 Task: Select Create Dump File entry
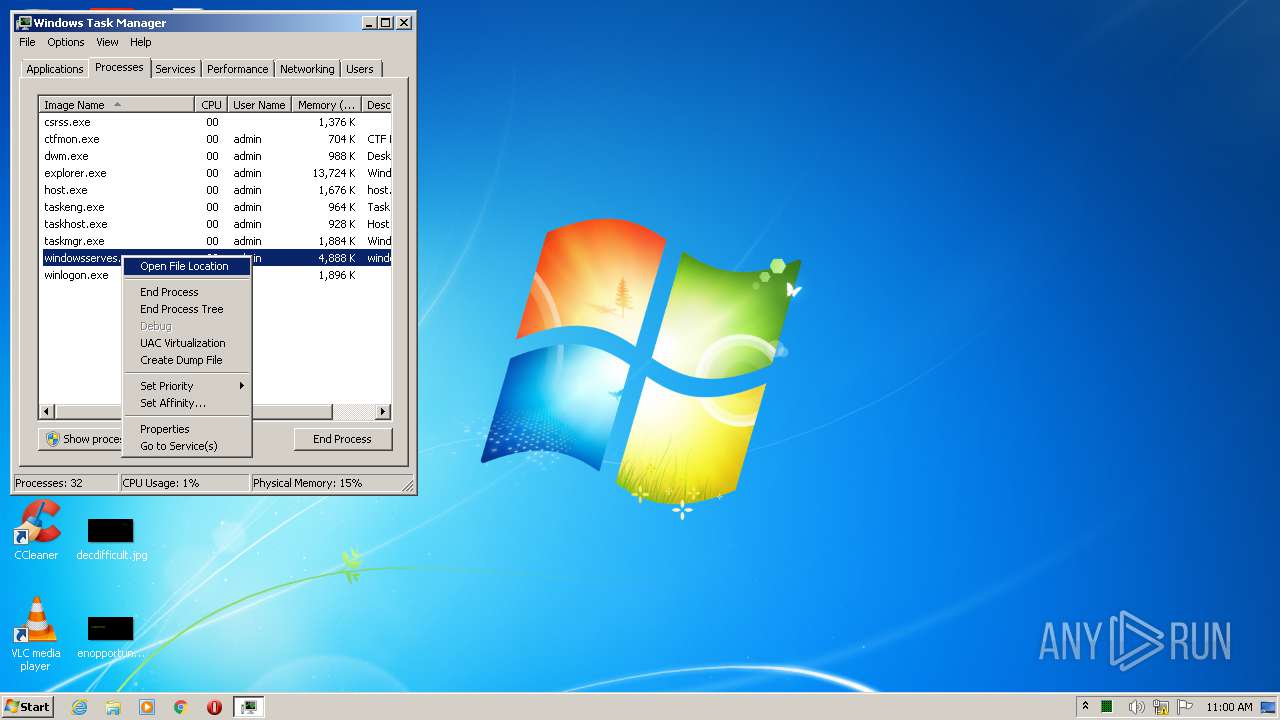(186, 360)
